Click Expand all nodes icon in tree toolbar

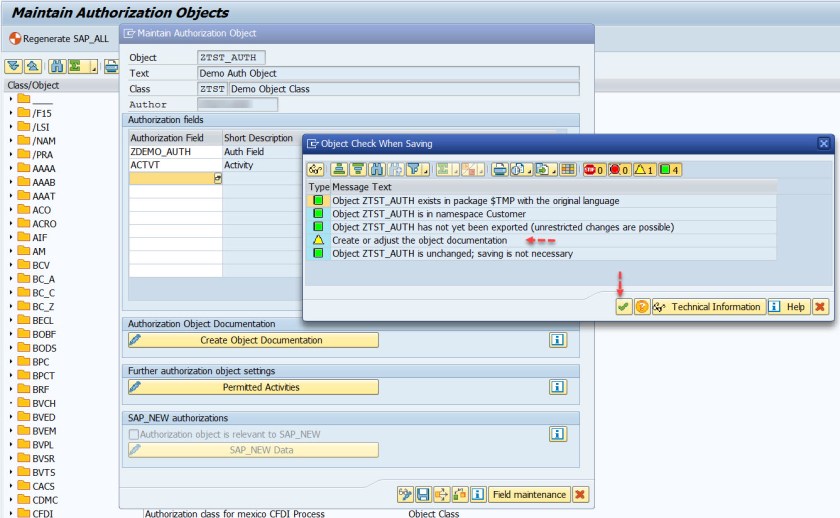coord(13,67)
